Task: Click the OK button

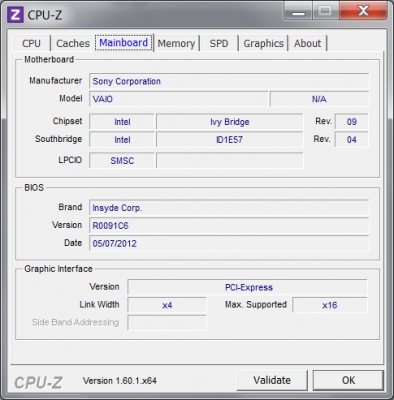Action: (x=348, y=380)
